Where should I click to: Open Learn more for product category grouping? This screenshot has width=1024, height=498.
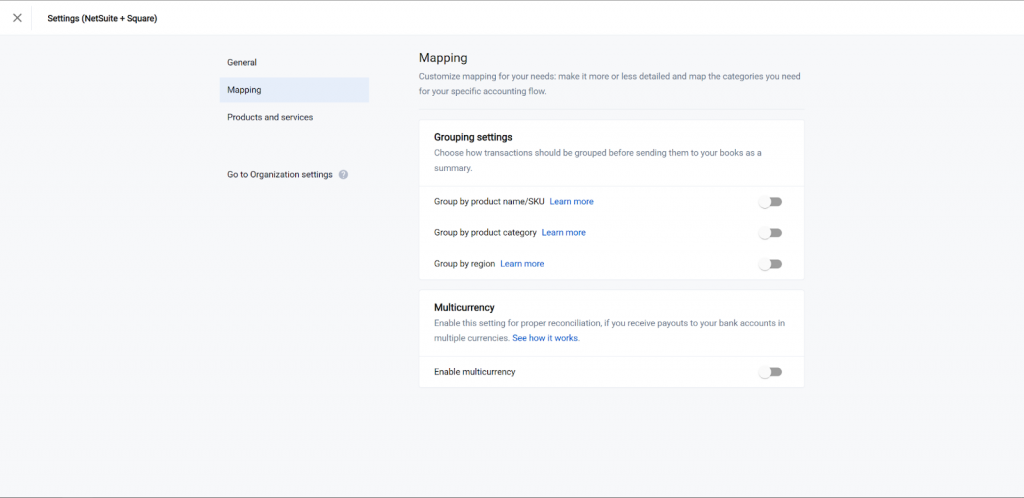[x=564, y=232]
